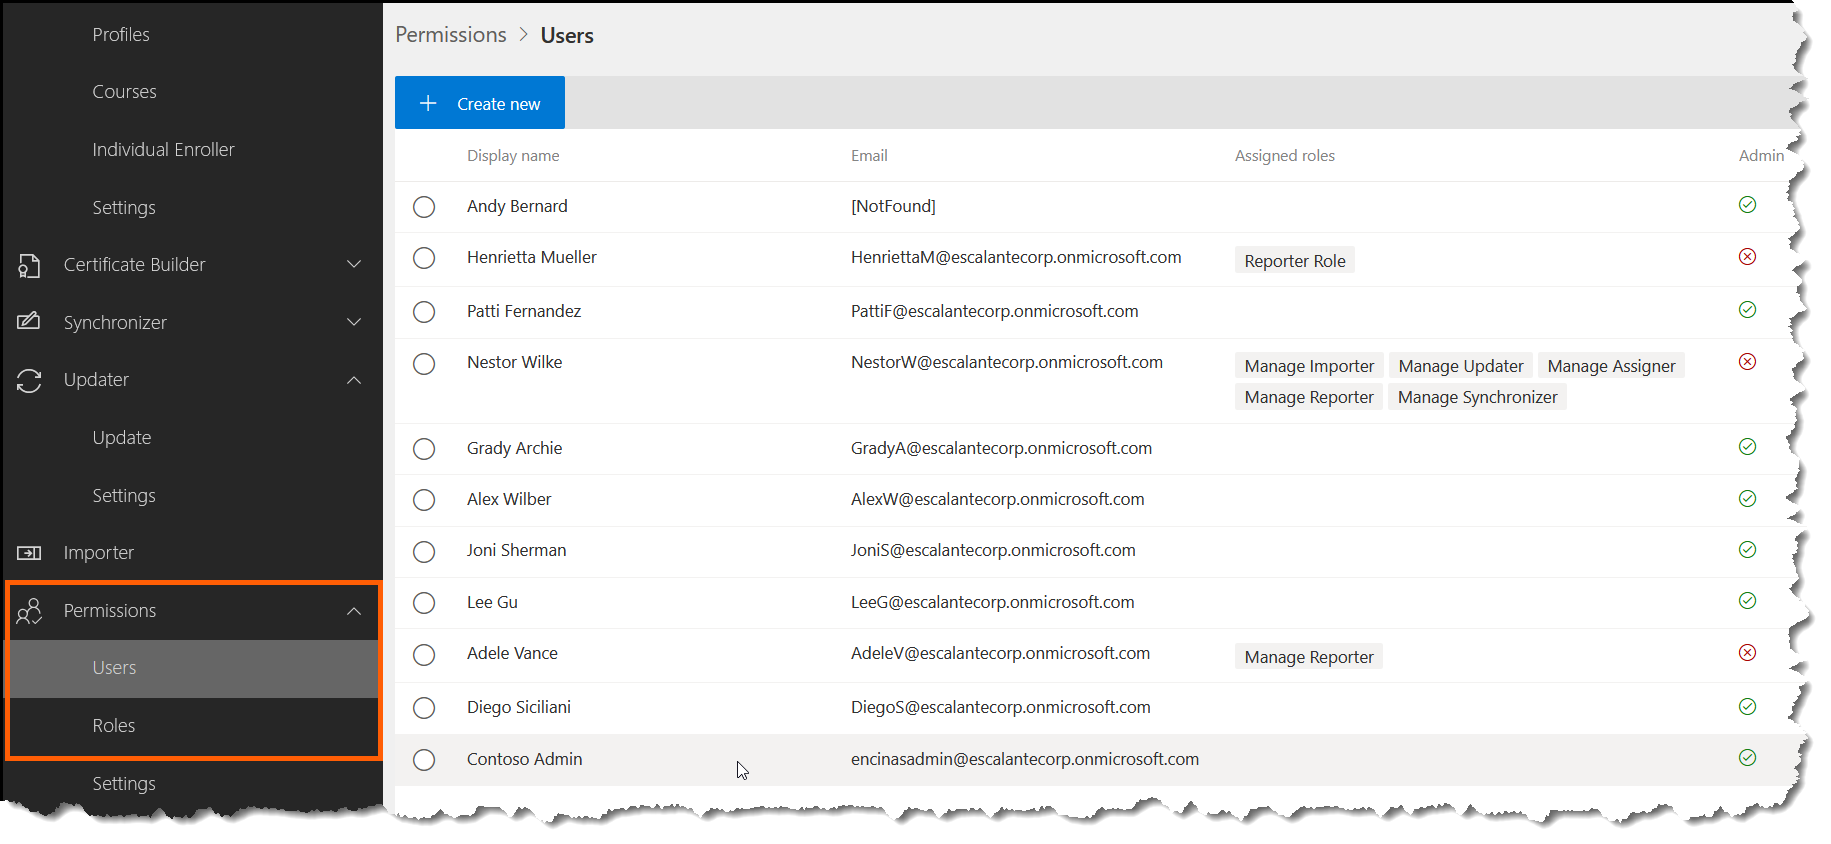Collapse the Permissions section chevron
The image size is (1831, 844).
pos(354,611)
